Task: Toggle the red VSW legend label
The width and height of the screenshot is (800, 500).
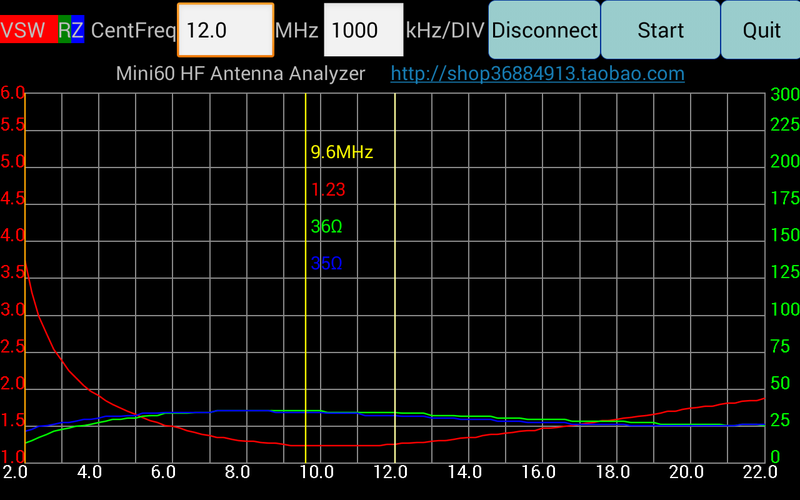Action: point(27,30)
